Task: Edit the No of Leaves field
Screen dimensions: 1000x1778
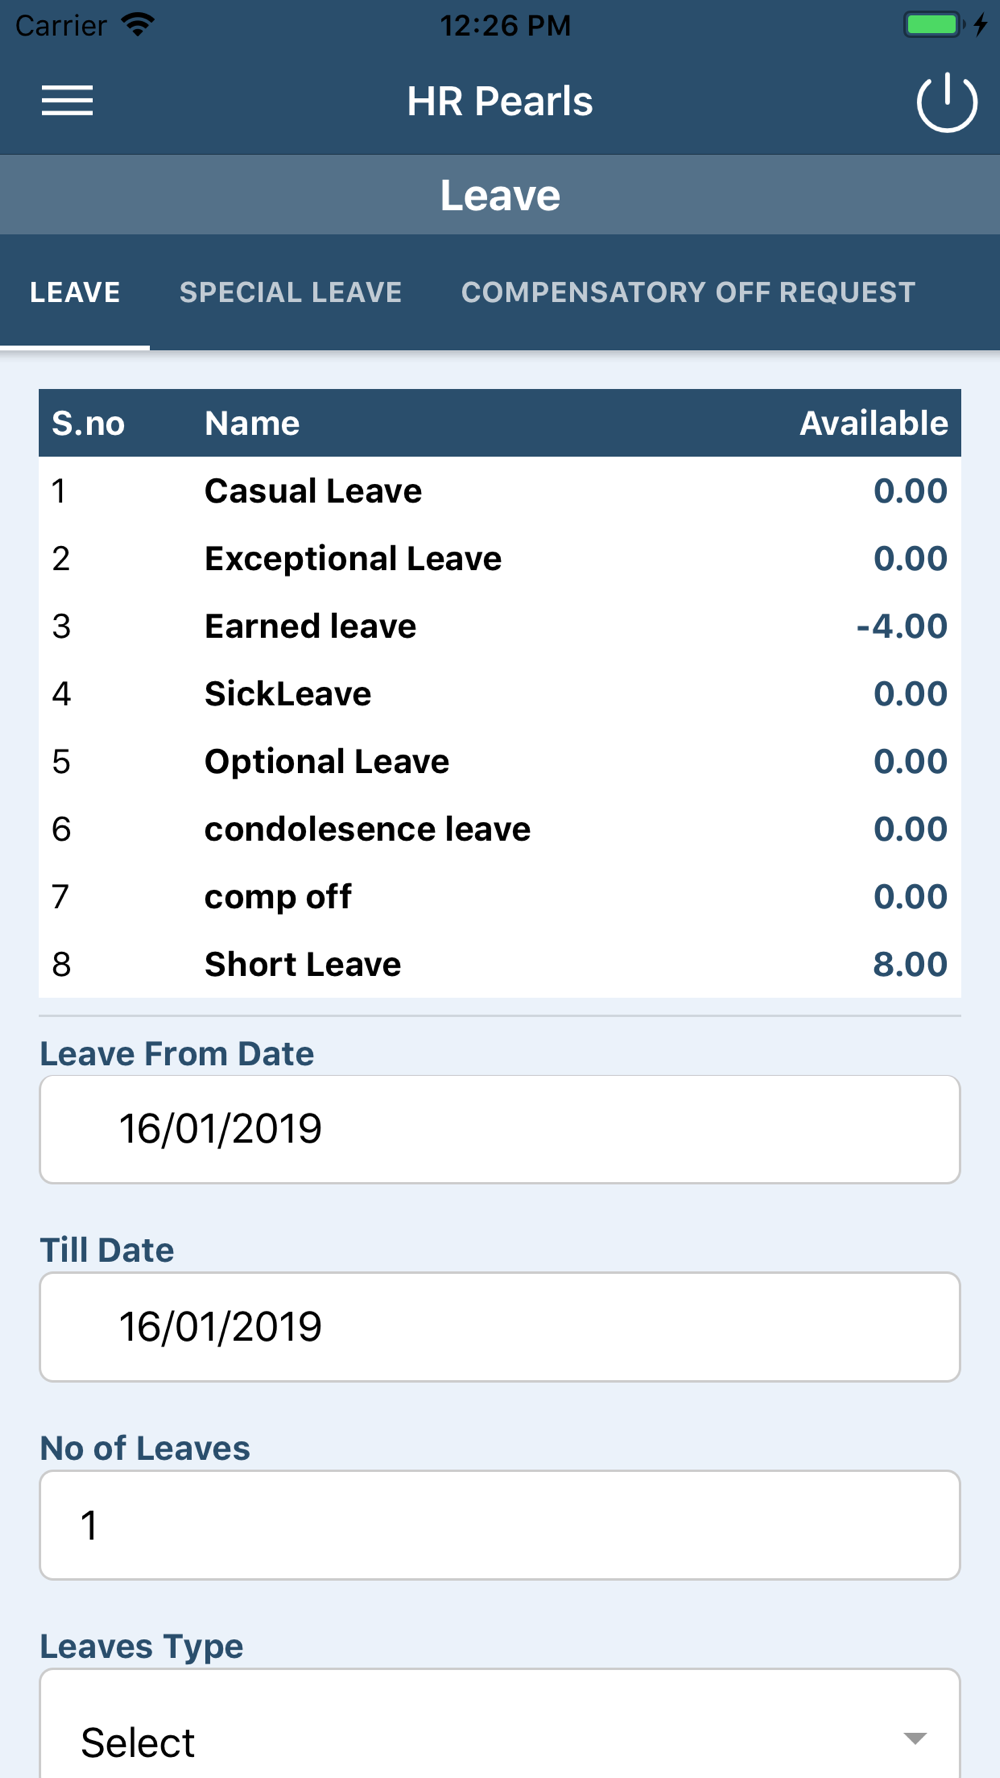Action: [500, 1525]
